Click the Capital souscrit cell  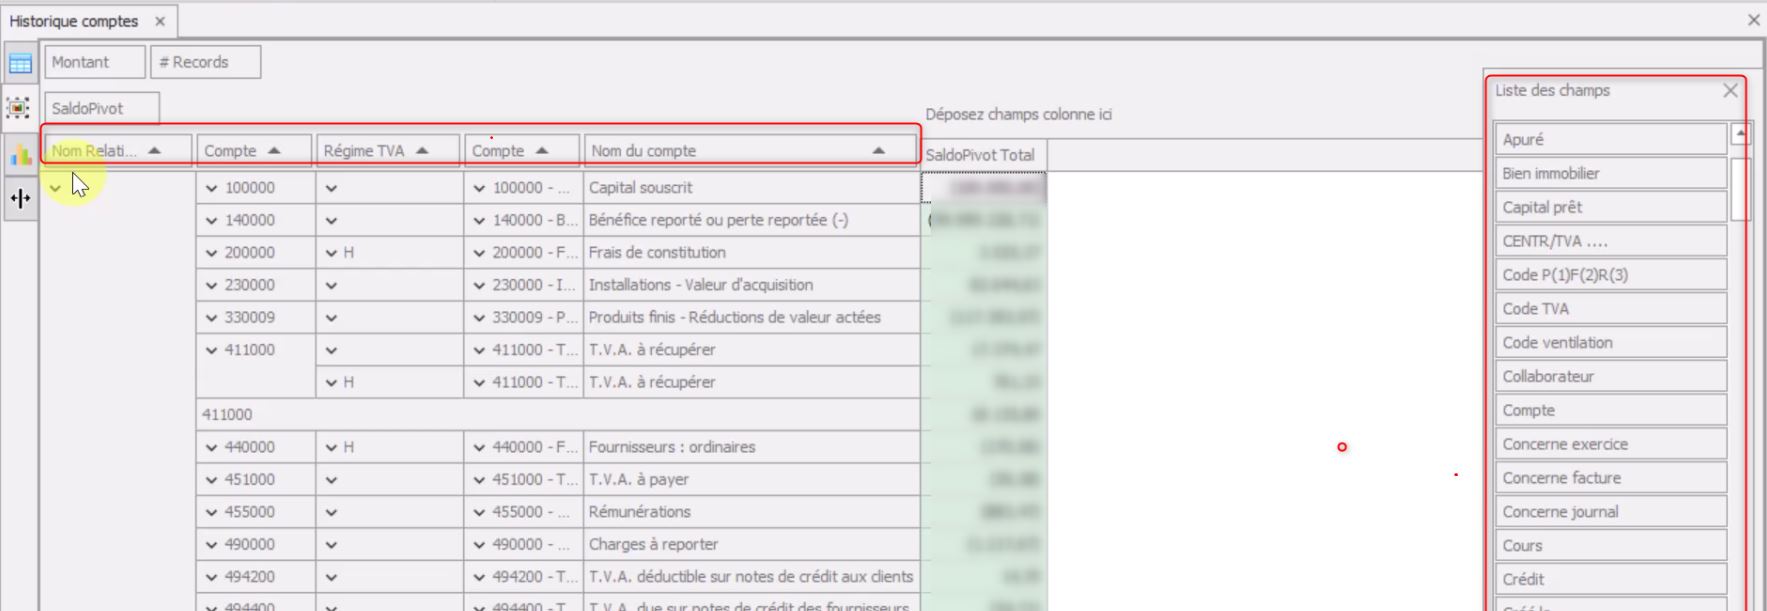[751, 188]
